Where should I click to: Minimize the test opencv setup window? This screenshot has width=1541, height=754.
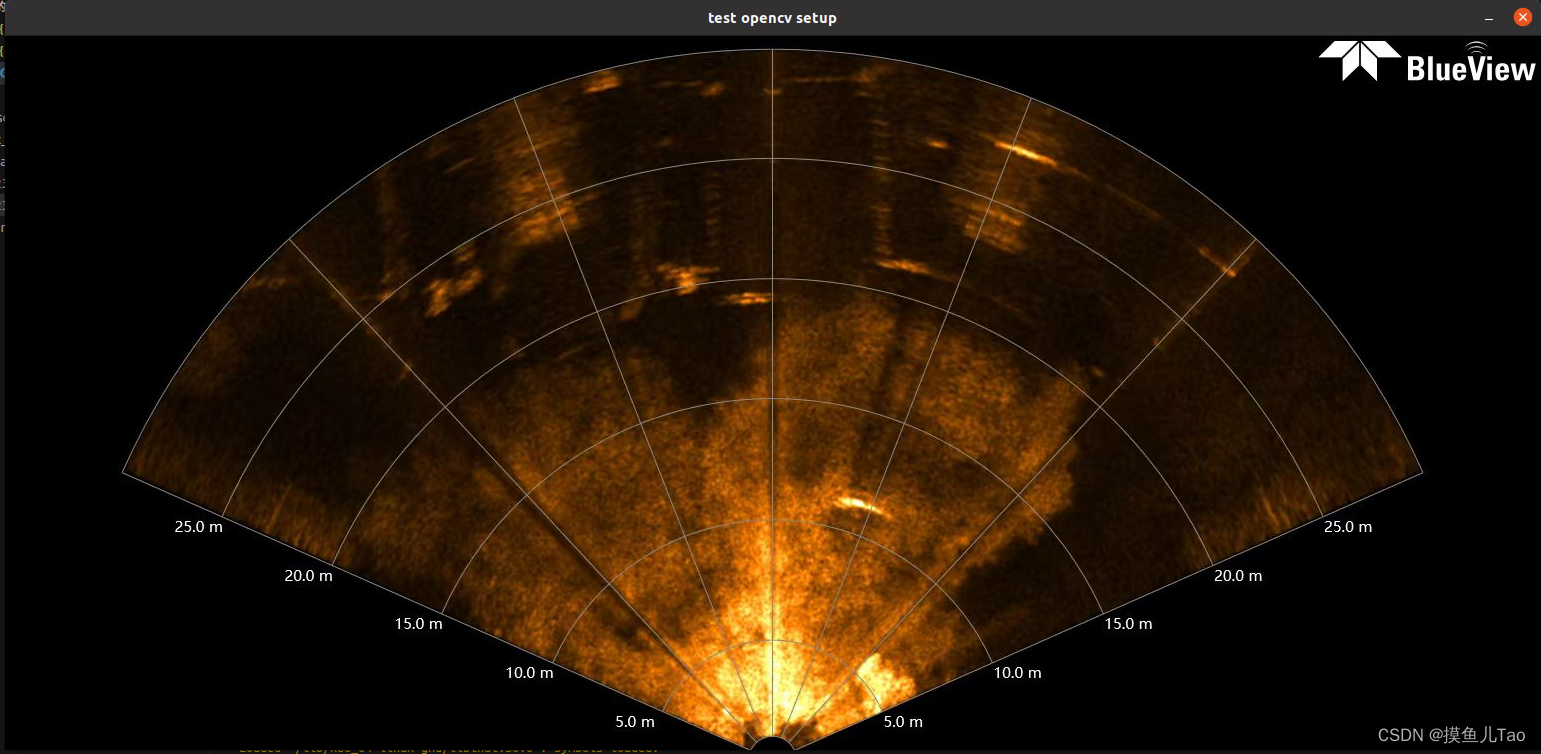tap(1490, 18)
